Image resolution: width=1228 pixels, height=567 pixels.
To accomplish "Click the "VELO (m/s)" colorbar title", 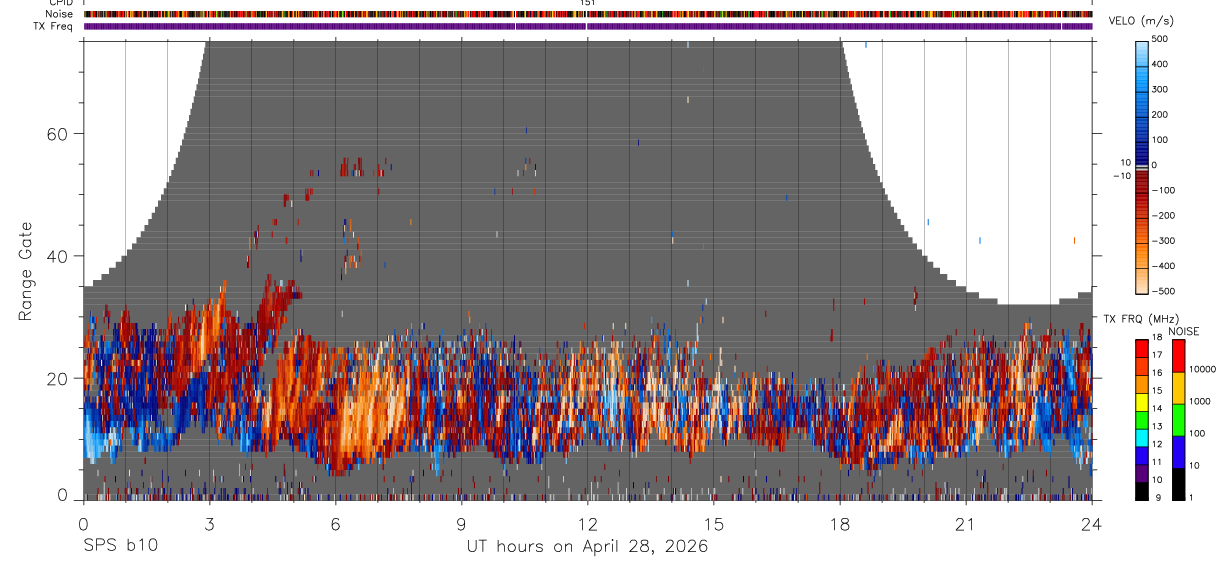I will click(1140, 20).
